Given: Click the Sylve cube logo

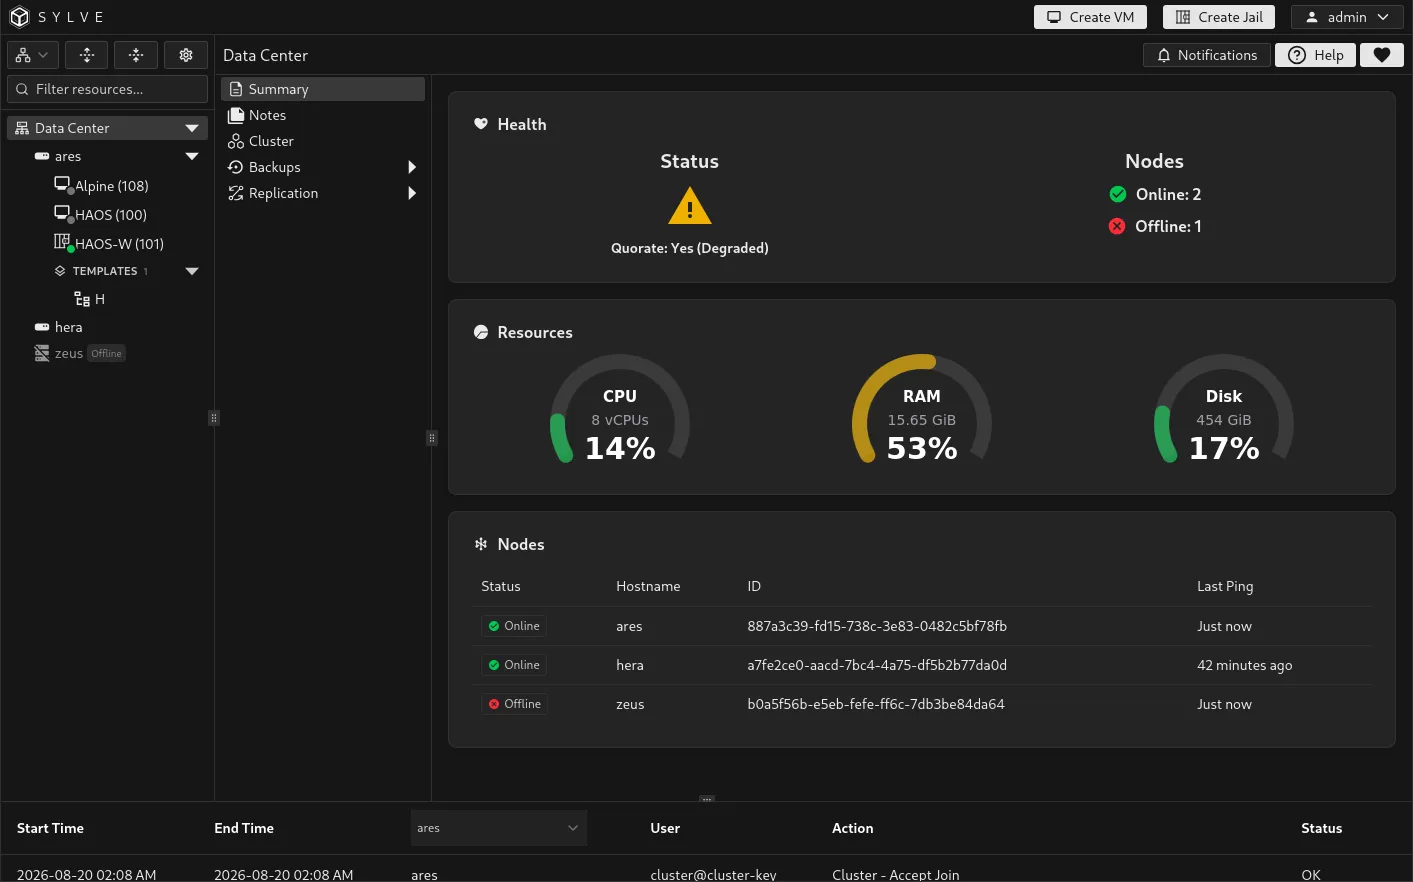Looking at the screenshot, I should [19, 17].
